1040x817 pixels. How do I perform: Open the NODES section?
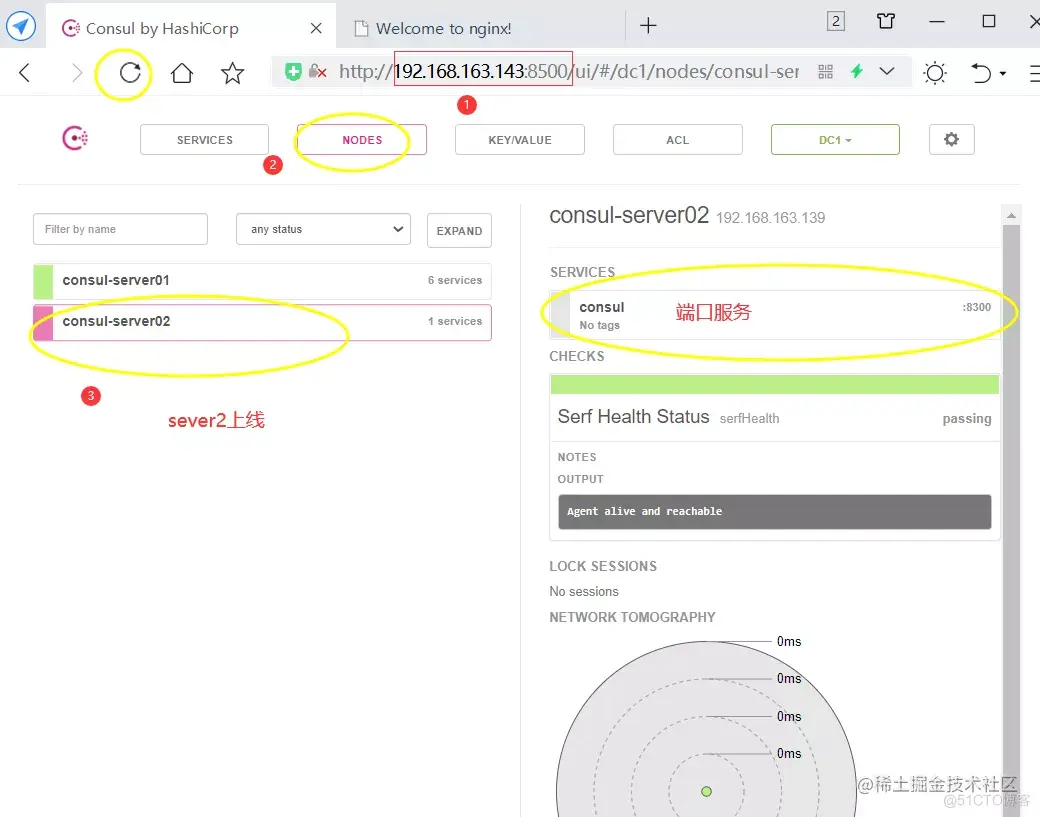coord(362,140)
